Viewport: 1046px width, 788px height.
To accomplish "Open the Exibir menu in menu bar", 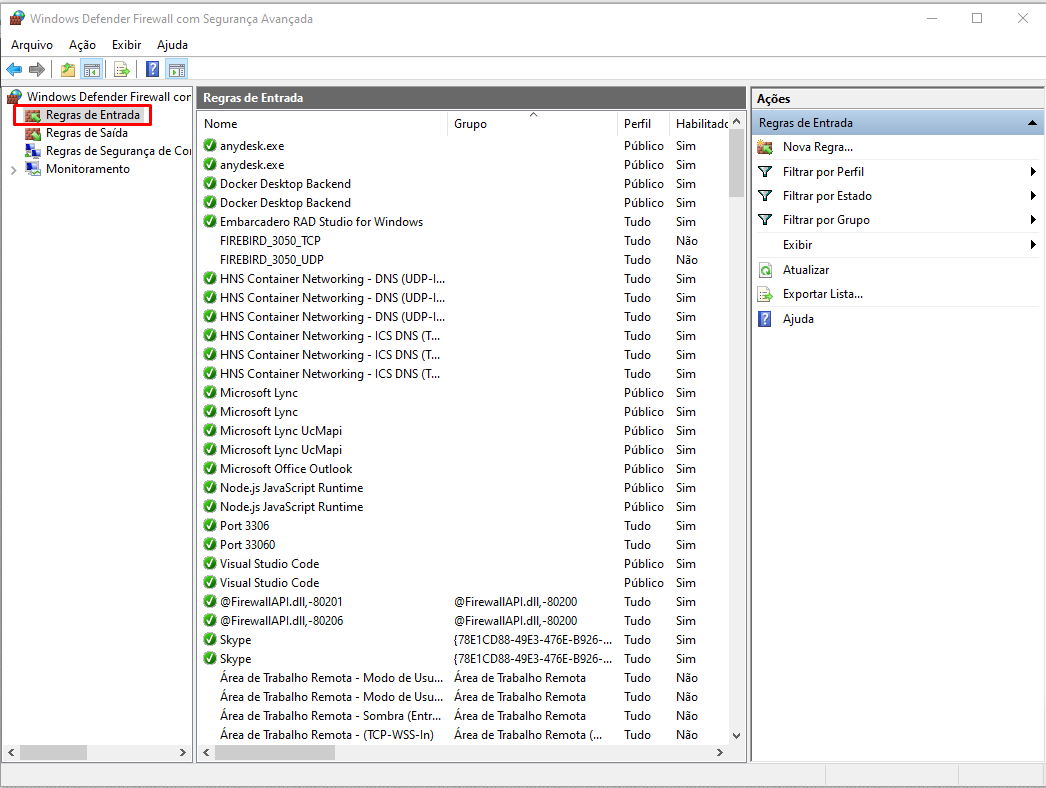I will pyautogui.click(x=126, y=45).
